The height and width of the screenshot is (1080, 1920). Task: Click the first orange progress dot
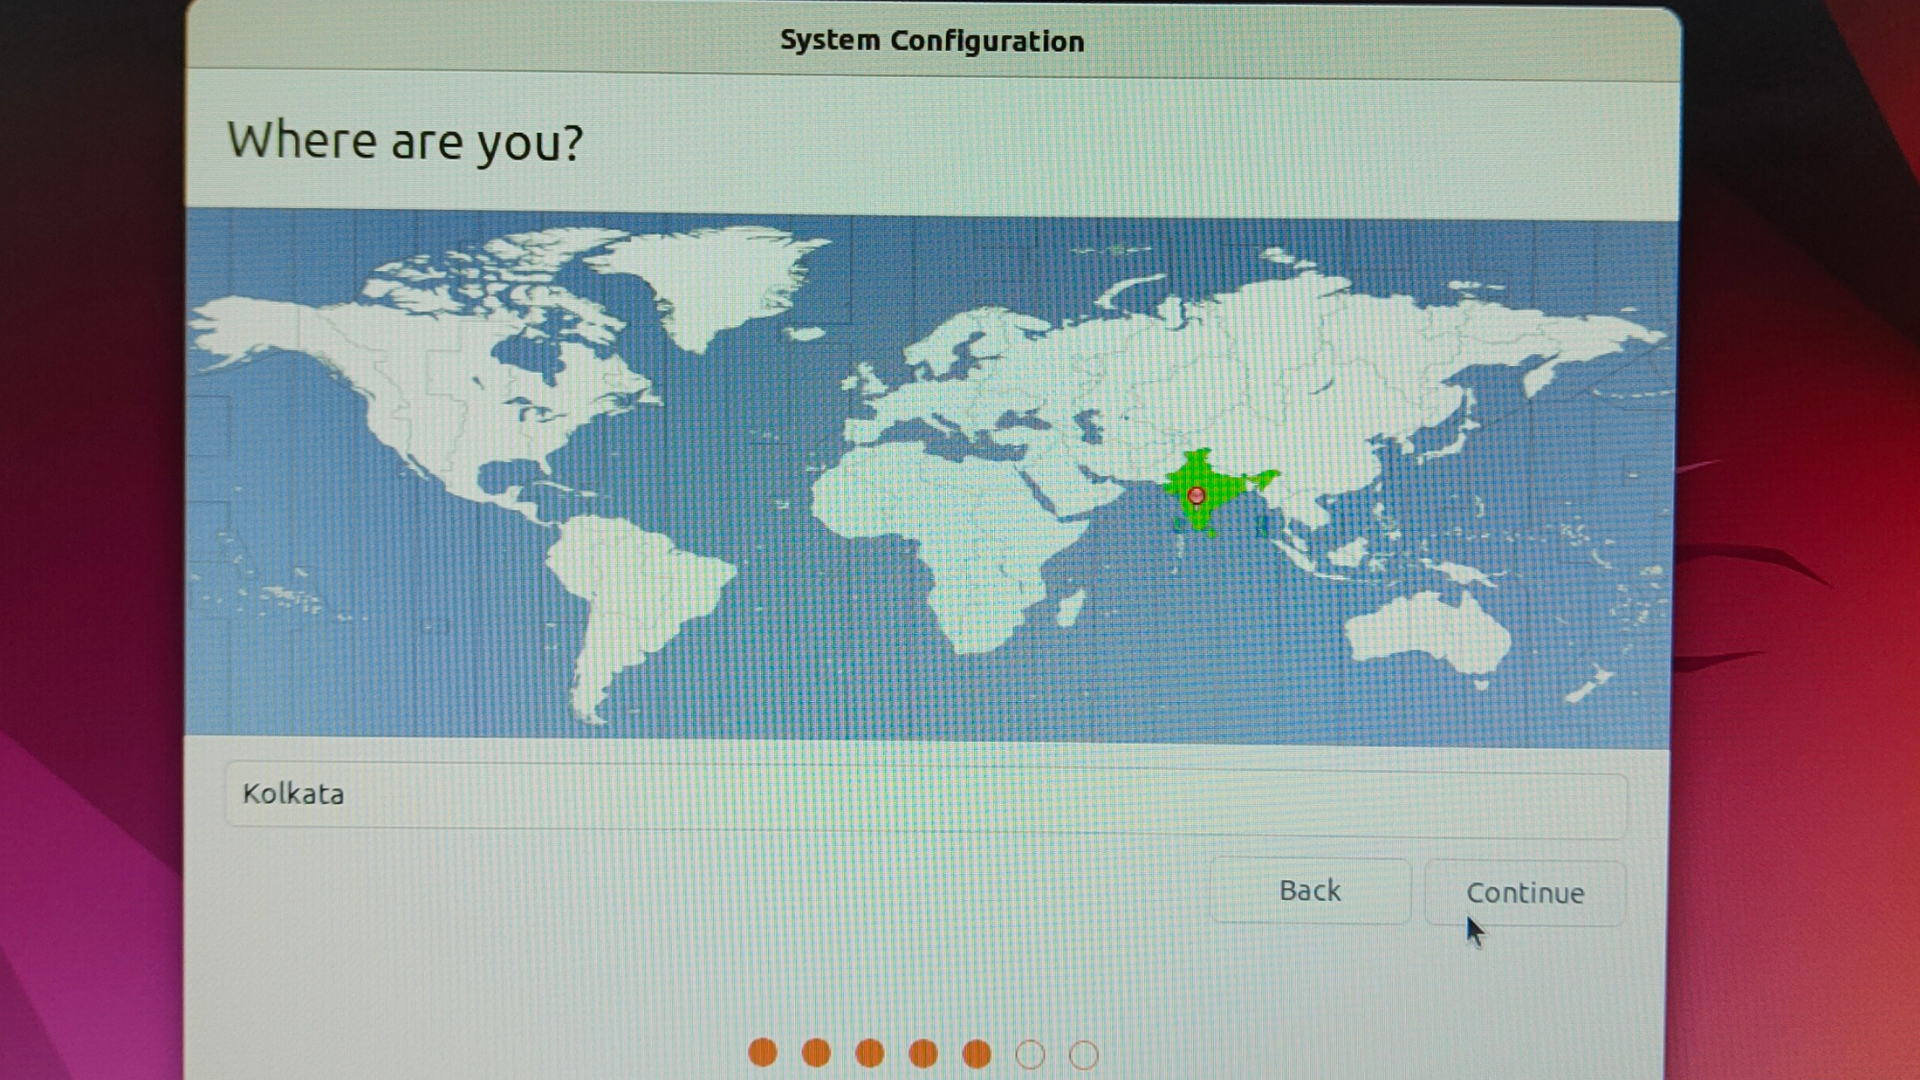click(763, 1053)
